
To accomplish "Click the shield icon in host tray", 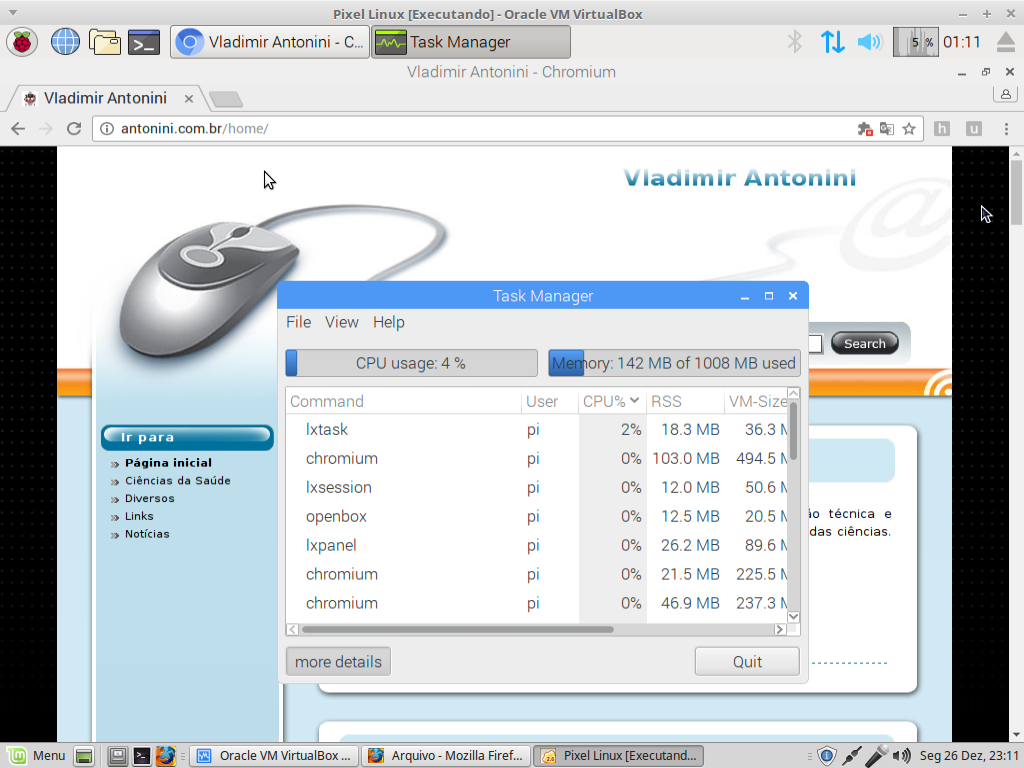I will tap(827, 756).
